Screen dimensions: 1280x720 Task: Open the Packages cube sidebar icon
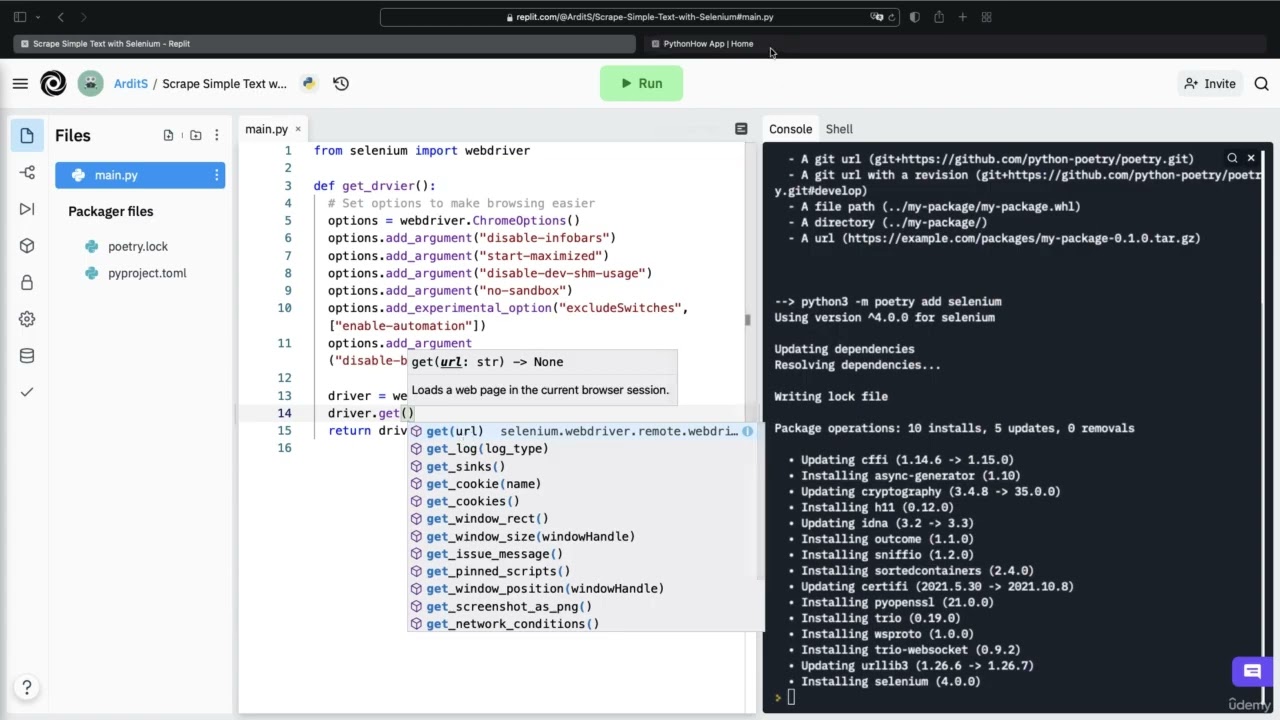click(x=27, y=246)
